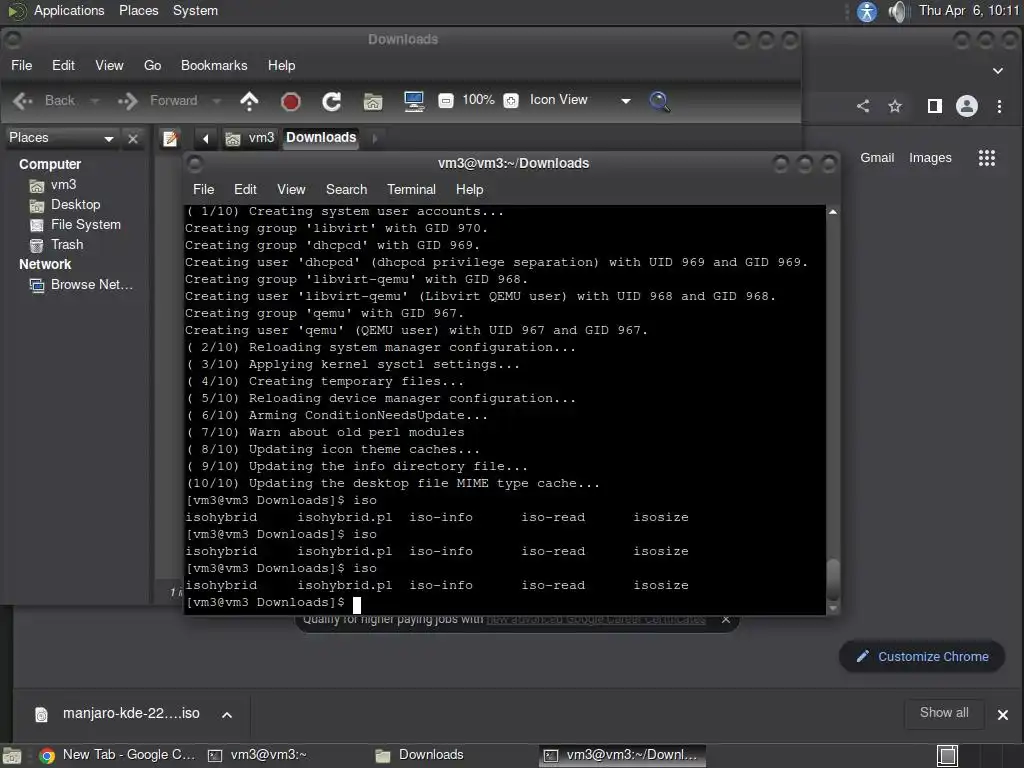Open Computer location toolbar icon

tap(413, 101)
